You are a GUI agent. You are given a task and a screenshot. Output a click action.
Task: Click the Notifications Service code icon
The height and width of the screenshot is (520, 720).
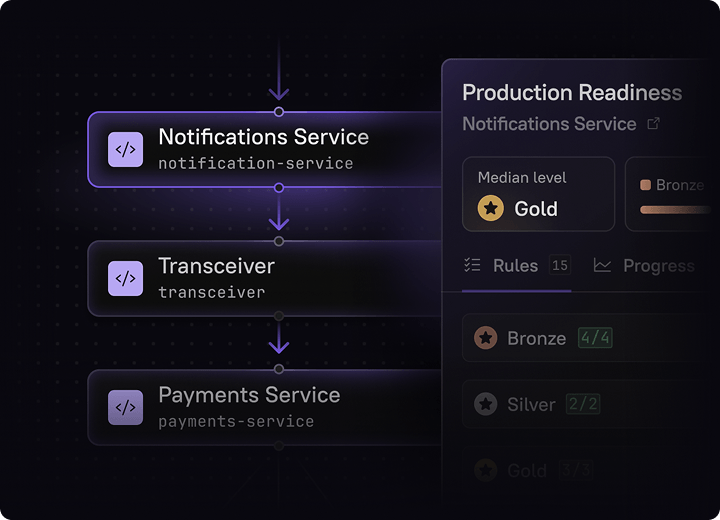point(125,149)
